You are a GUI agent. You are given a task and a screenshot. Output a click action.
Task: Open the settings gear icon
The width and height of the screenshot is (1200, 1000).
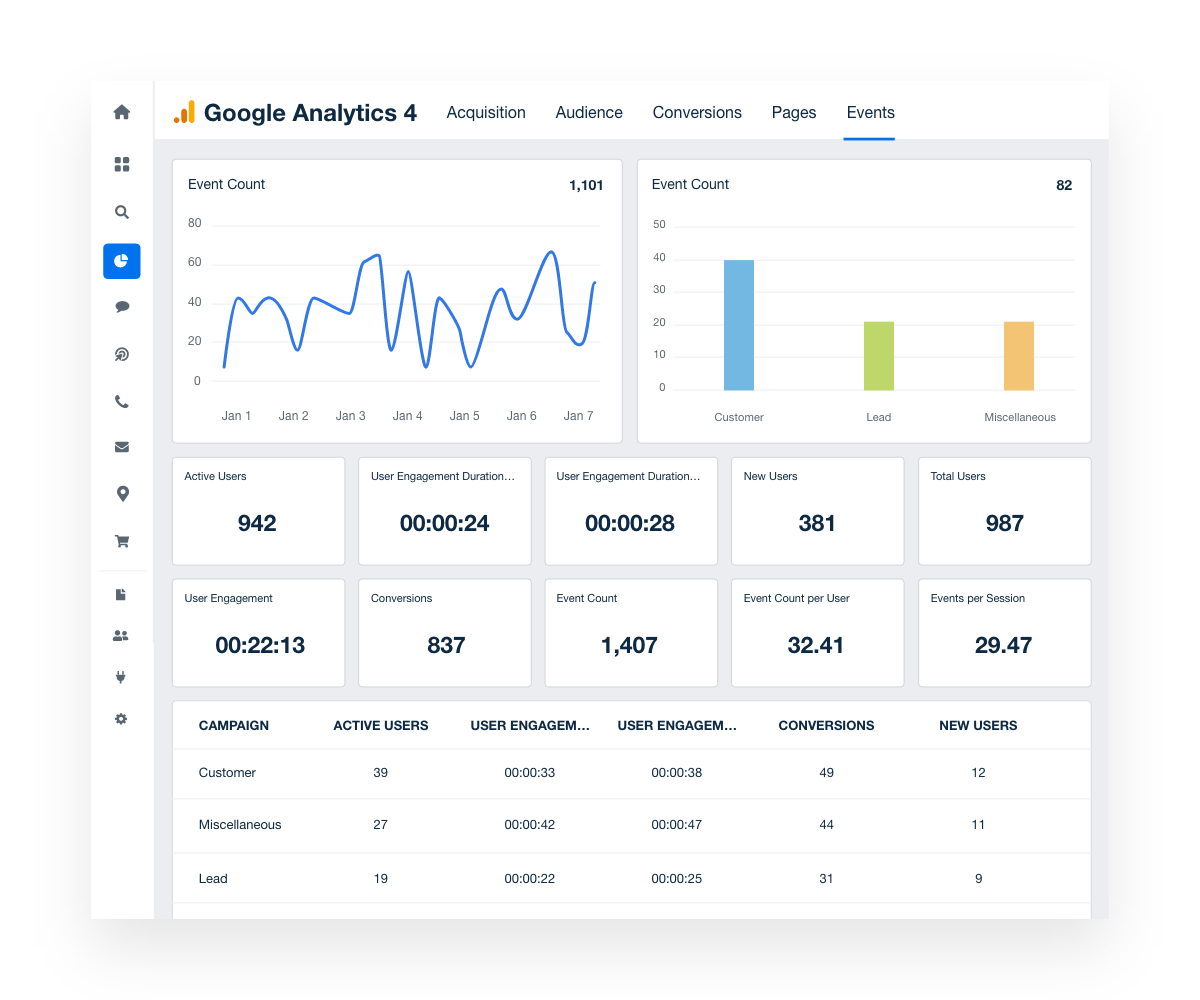tap(121, 718)
